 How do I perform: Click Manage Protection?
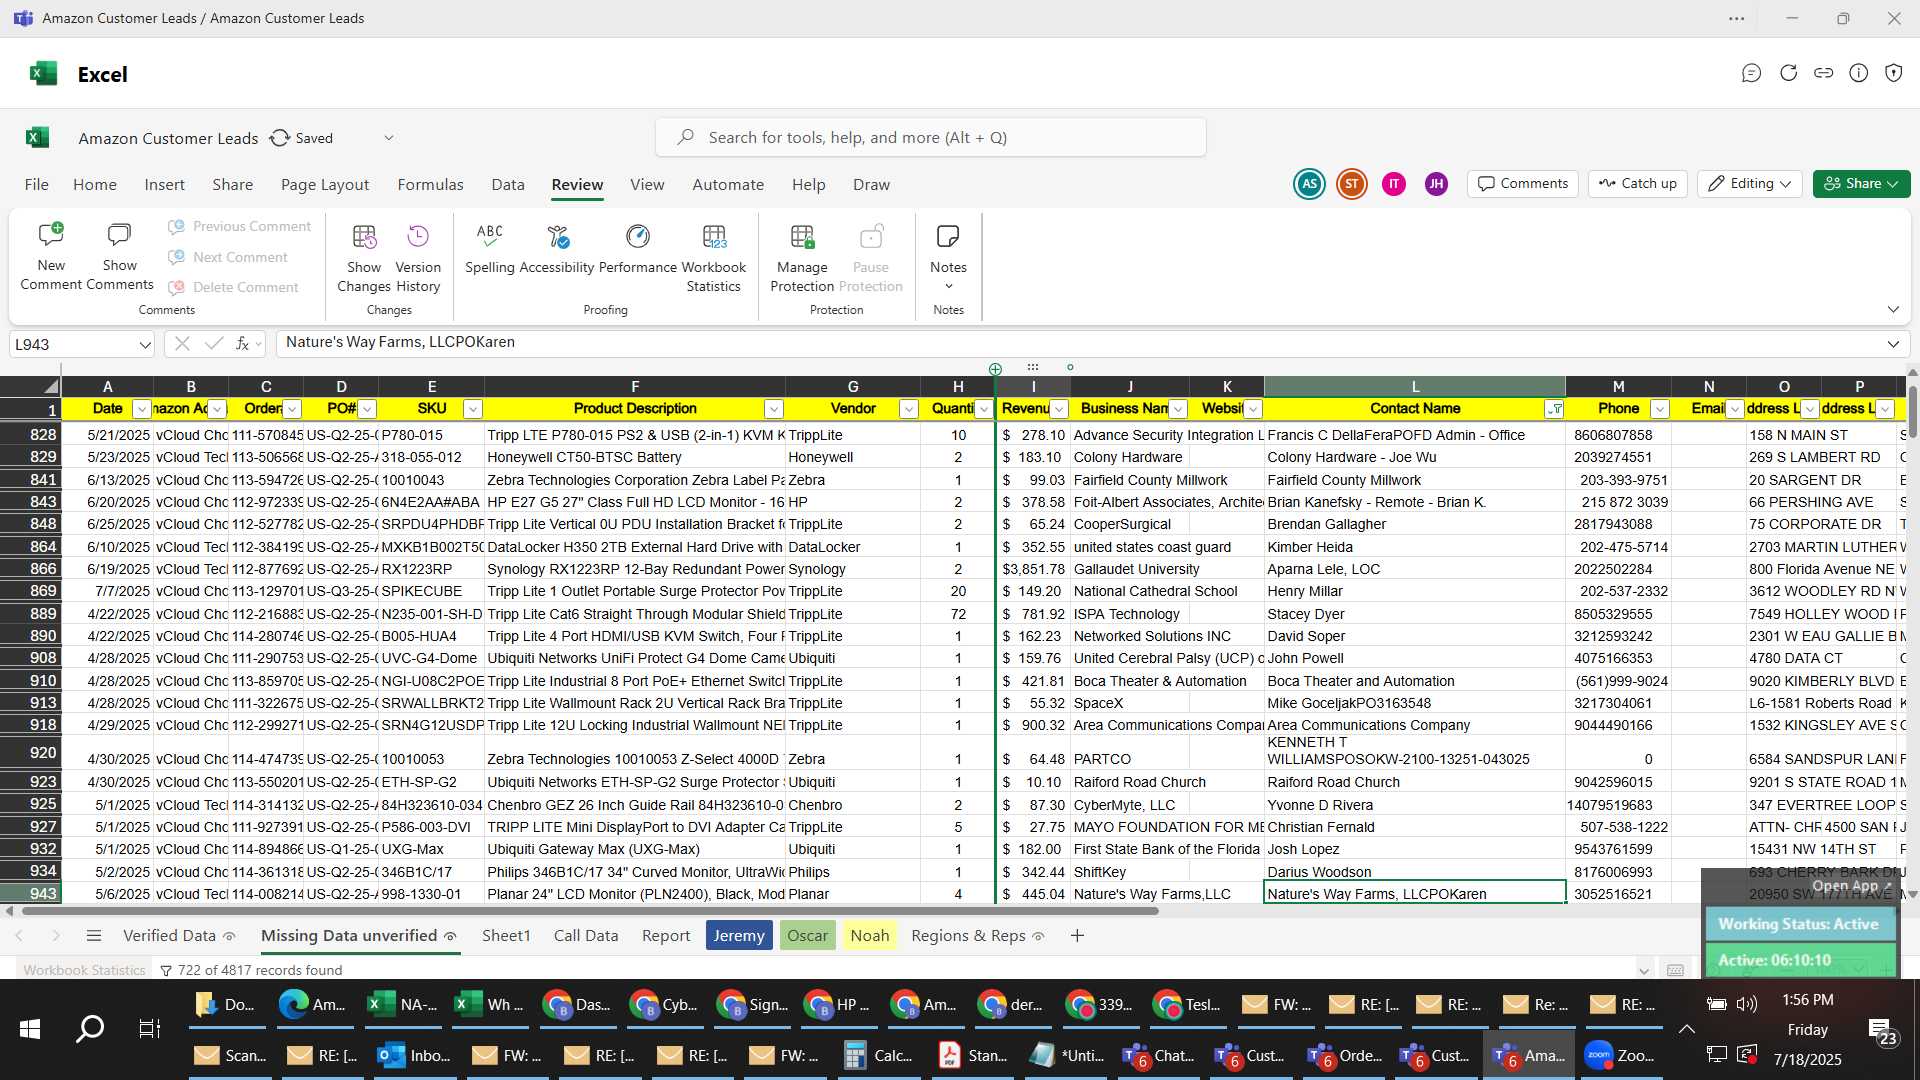tap(802, 258)
